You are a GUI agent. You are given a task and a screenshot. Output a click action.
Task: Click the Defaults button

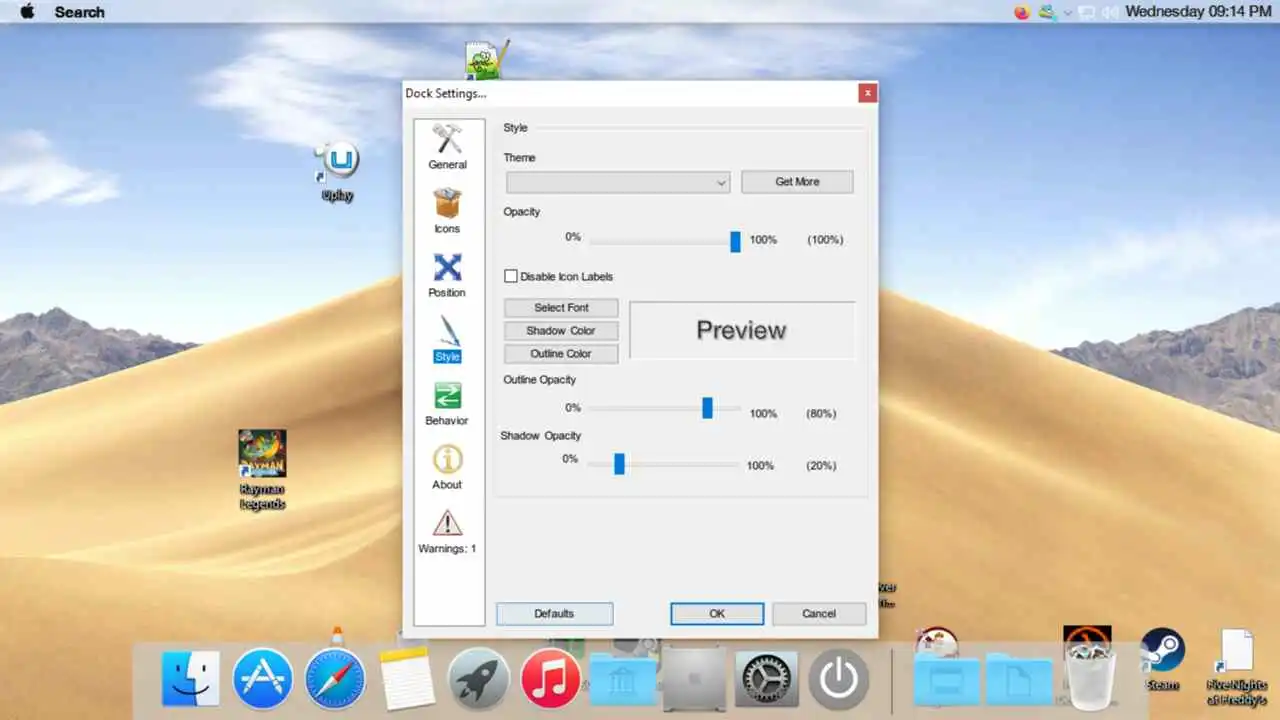pyautogui.click(x=554, y=614)
